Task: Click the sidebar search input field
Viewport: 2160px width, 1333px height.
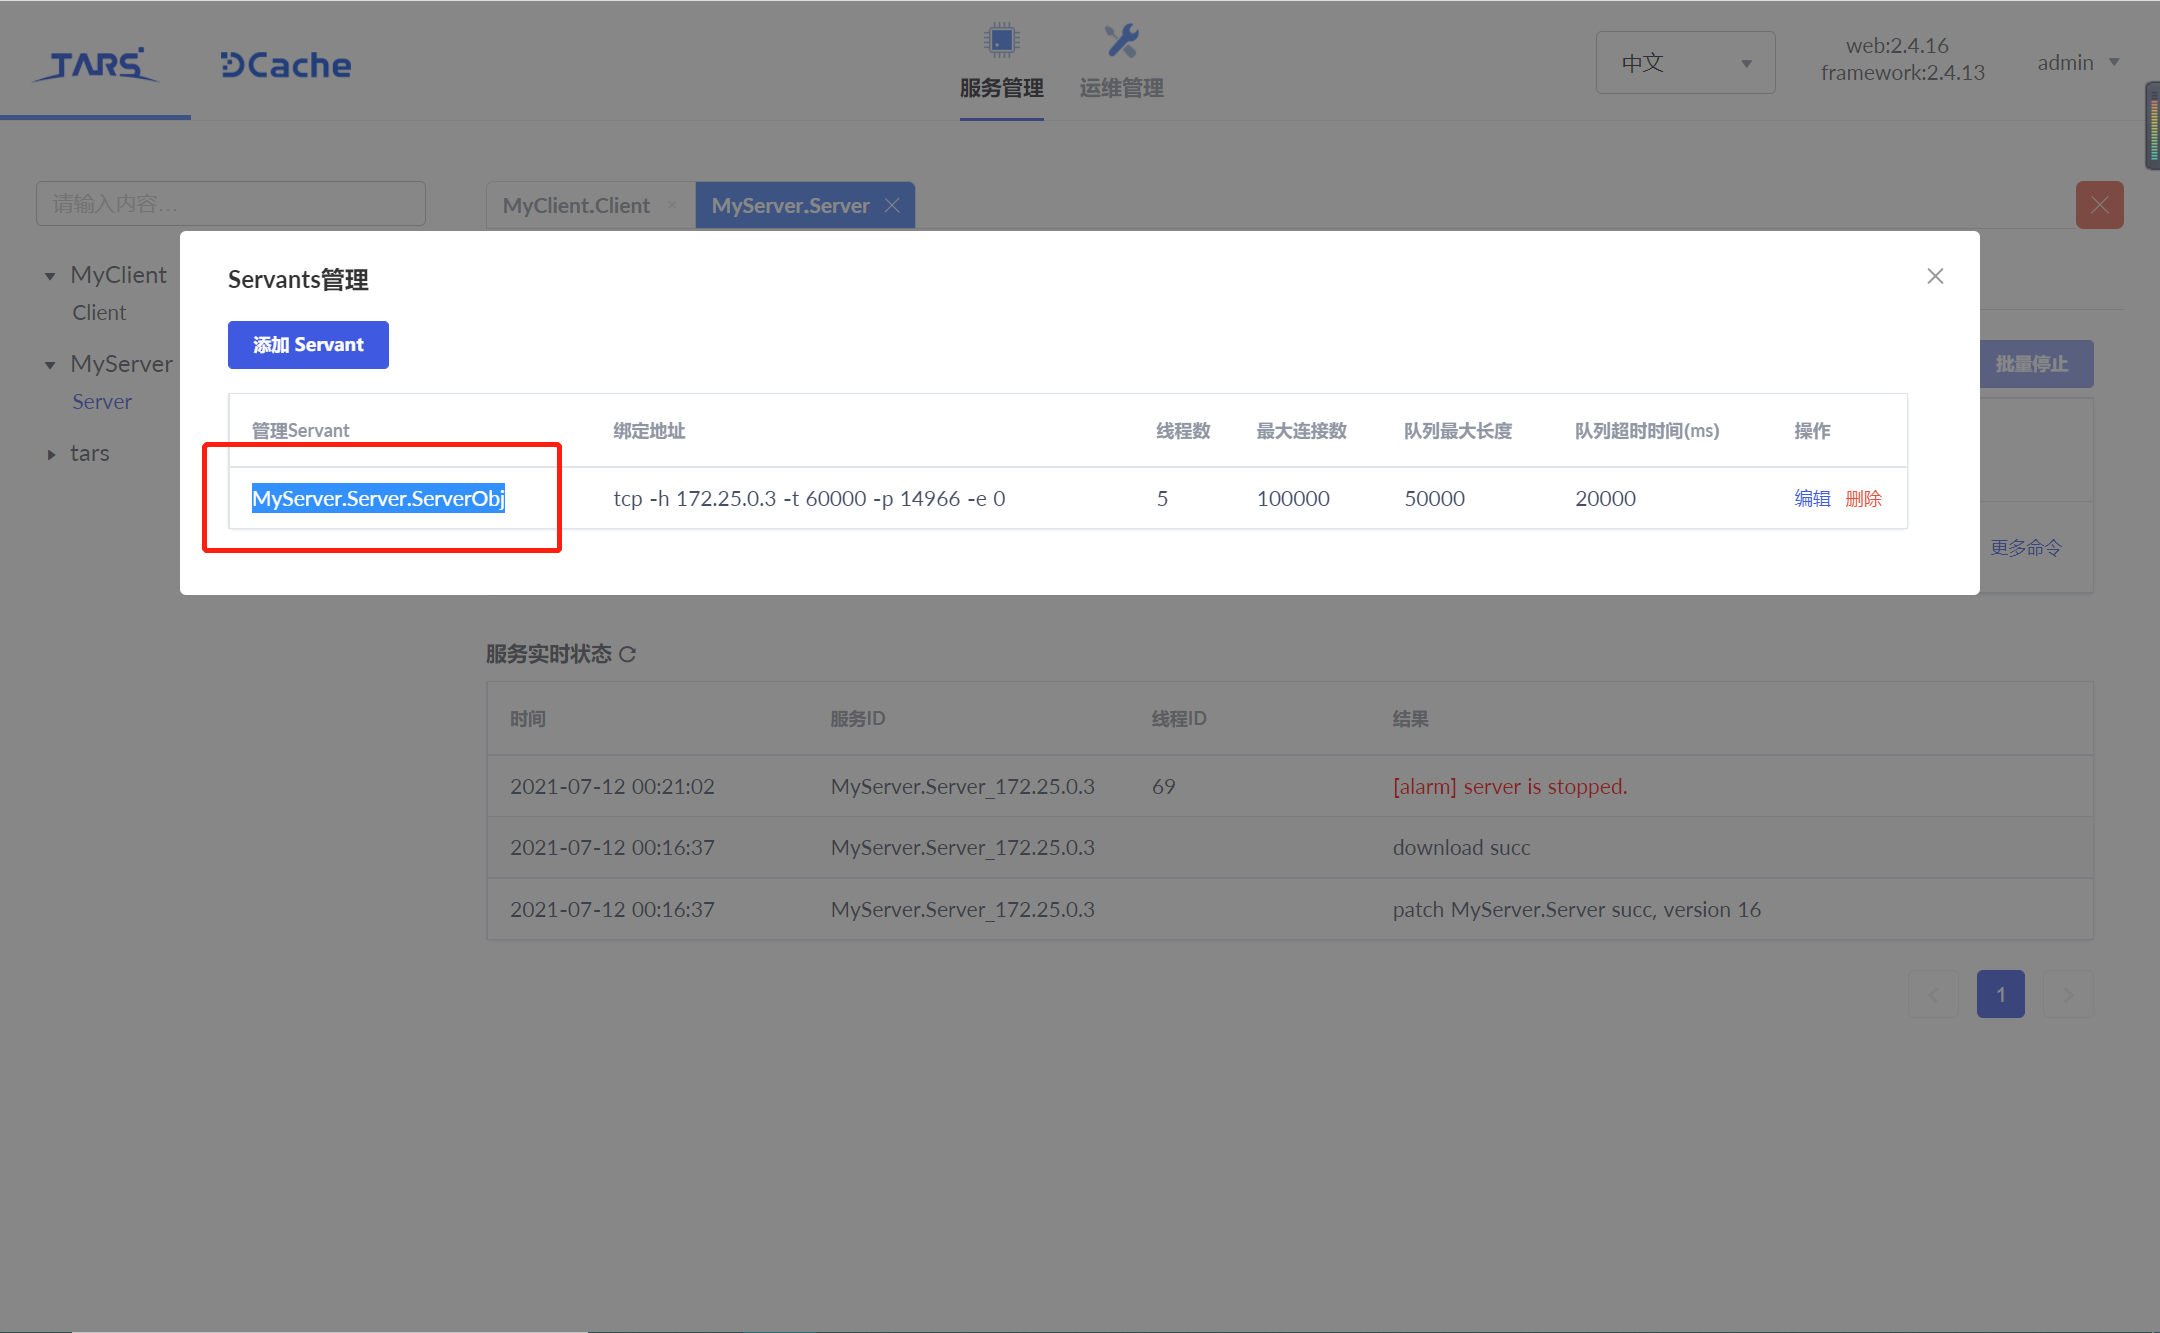Action: click(x=231, y=204)
